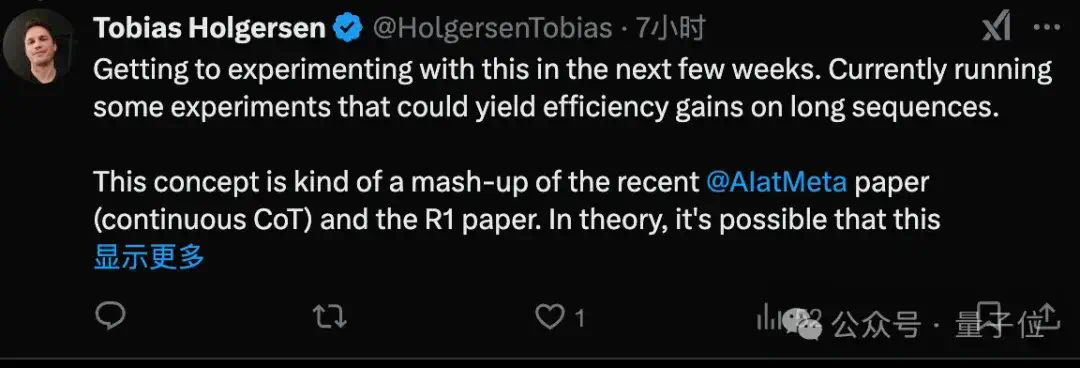Click the paragraph starting 'Getting to experimenting'
The width and height of the screenshot is (1080, 368).
572,89
